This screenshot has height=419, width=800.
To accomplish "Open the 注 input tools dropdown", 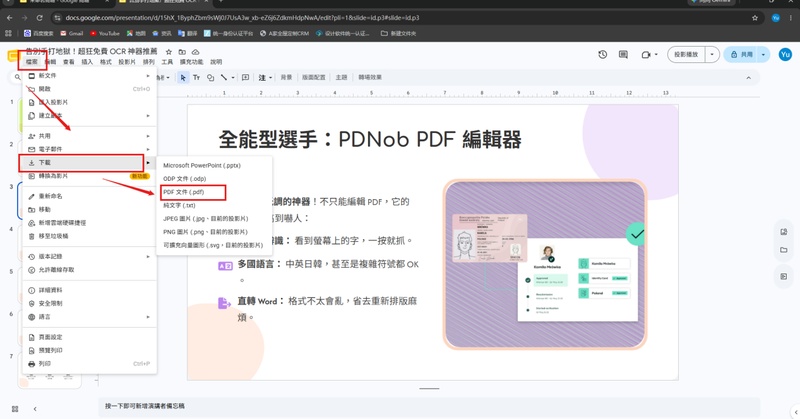I will (265, 78).
